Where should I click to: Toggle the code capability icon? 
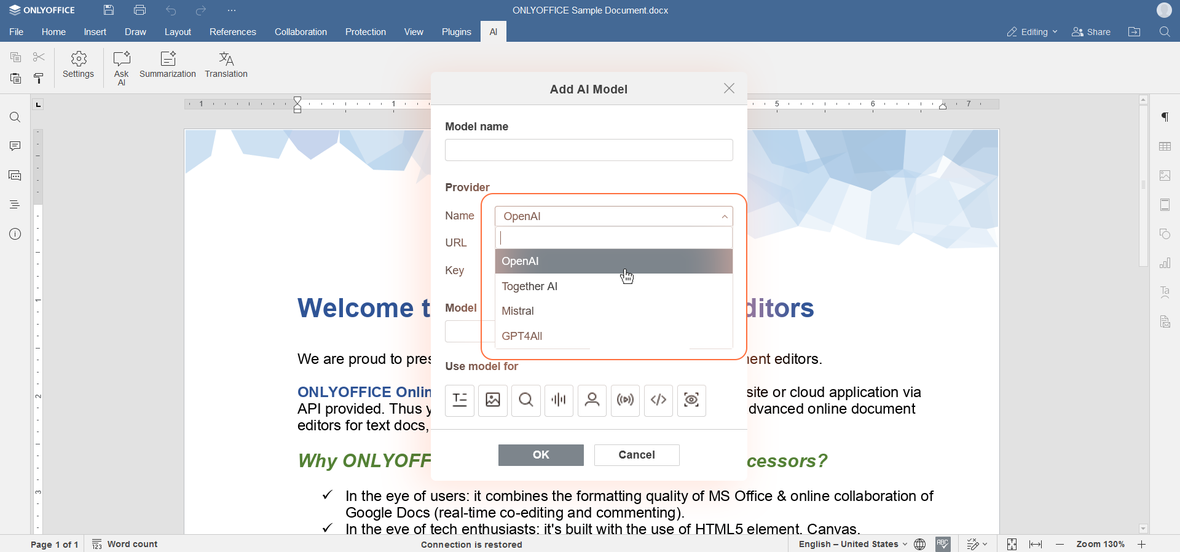[658, 400]
